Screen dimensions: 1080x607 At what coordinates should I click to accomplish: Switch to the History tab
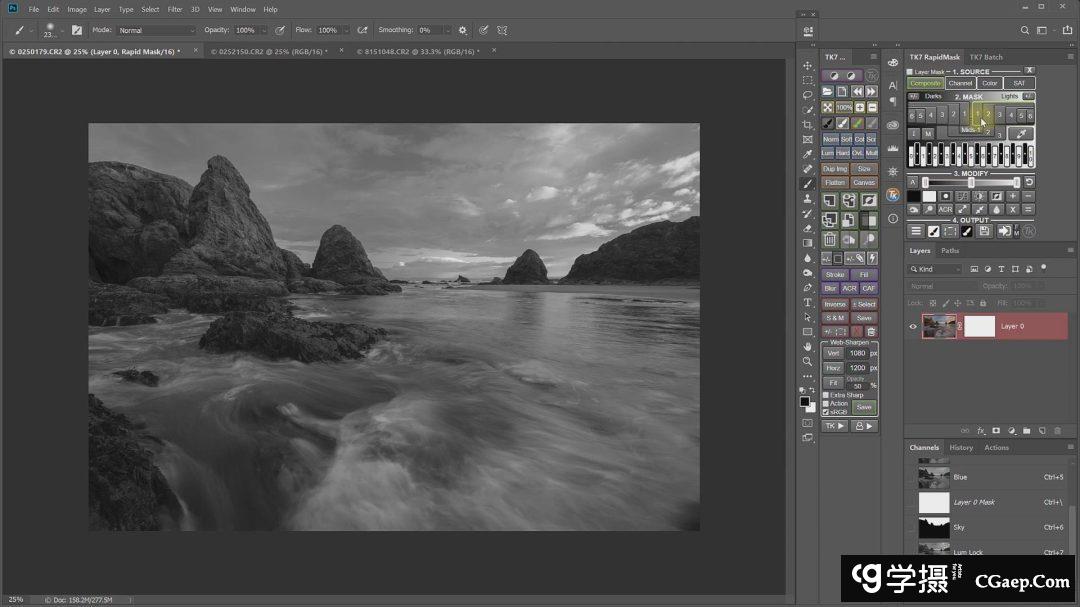tap(961, 447)
